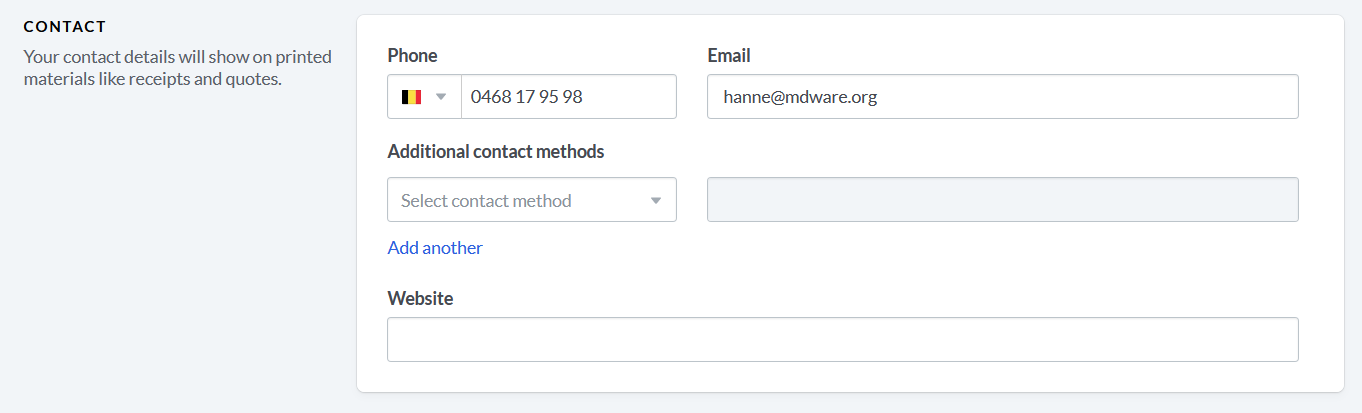Click the country selector box beside phone number
Viewport: 1362px width, 413px height.
424,97
